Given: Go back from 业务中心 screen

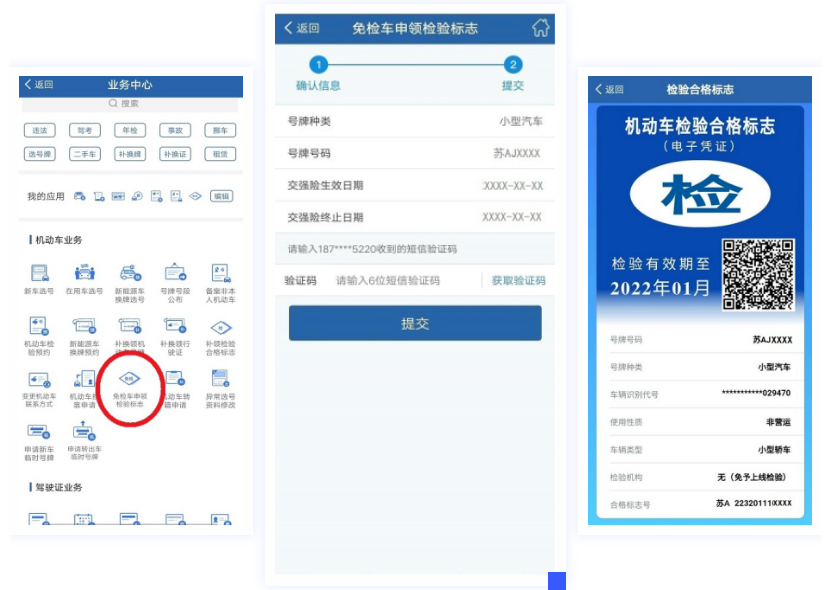Looking at the screenshot, I should 39,85.
